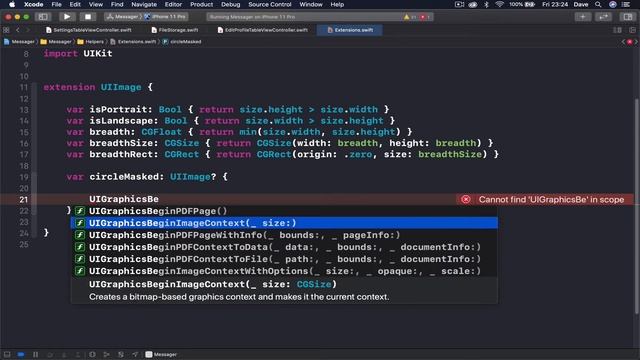This screenshot has height=360, width=640.
Task: Click the error icon on line 21
Action: pyautogui.click(x=466, y=199)
